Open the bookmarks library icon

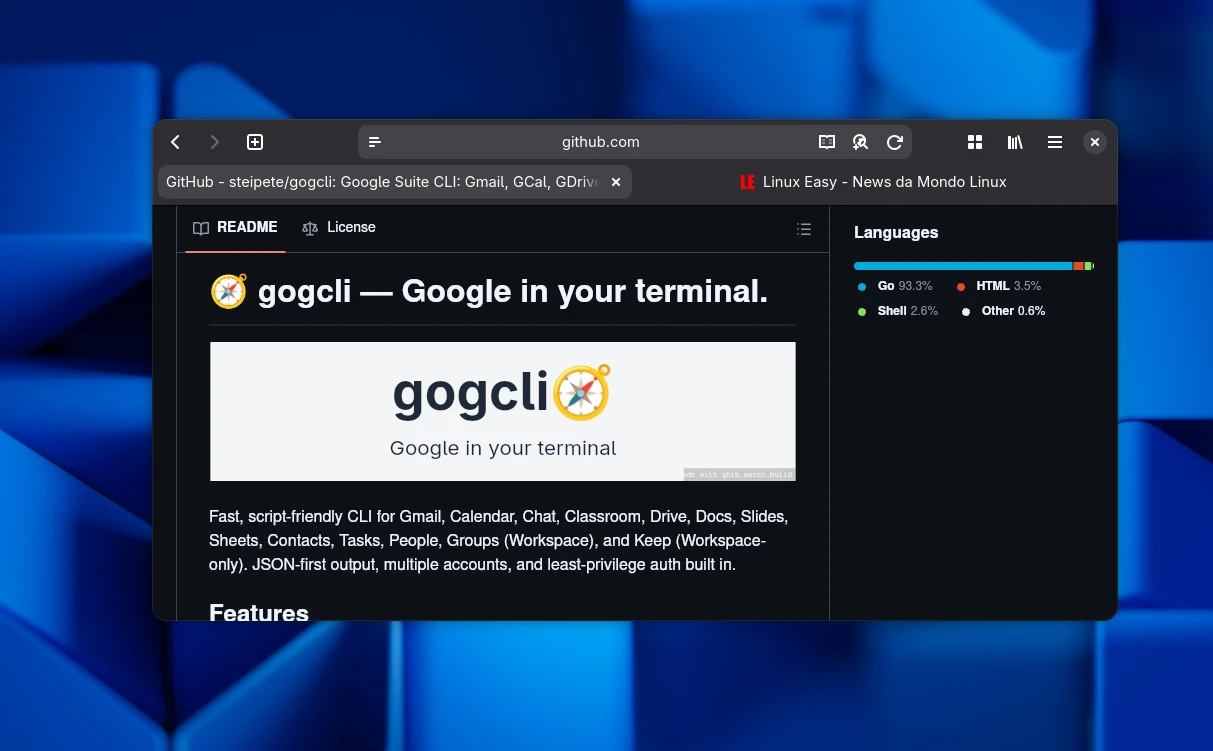coord(1015,142)
